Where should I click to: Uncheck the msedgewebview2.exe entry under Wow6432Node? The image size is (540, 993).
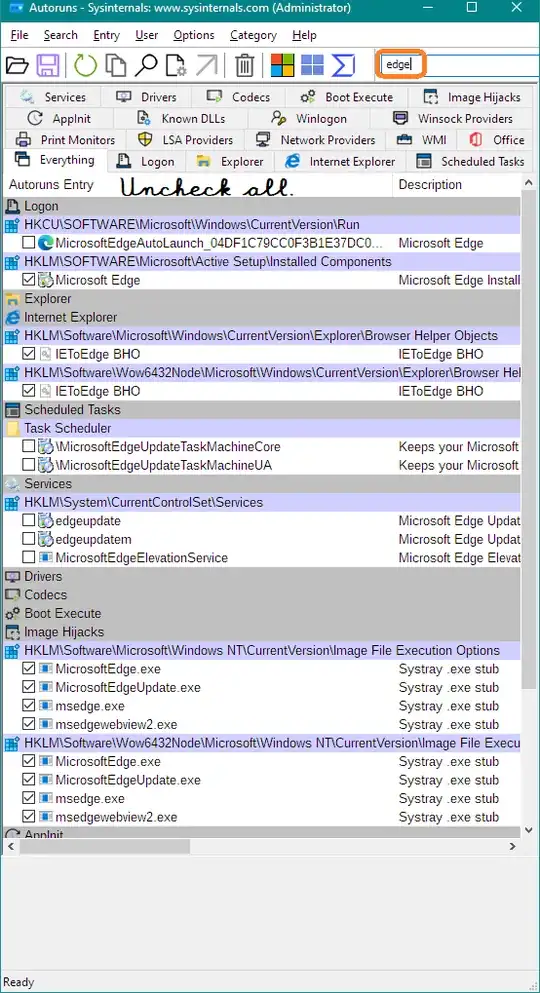pos(28,817)
